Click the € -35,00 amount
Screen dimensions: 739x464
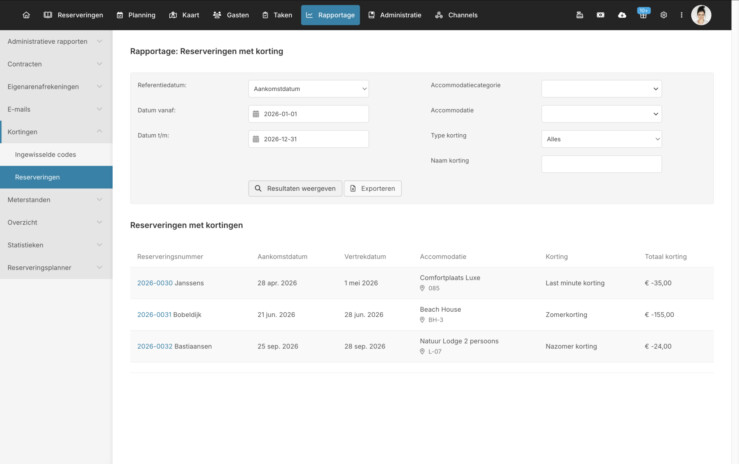pyautogui.click(x=658, y=283)
